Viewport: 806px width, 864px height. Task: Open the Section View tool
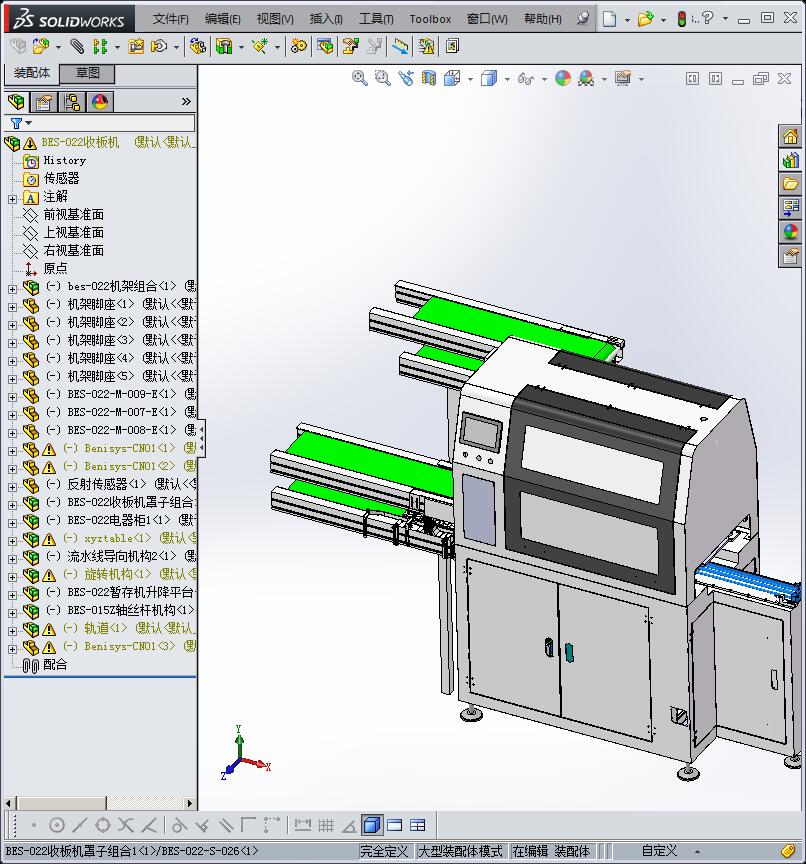tap(428, 78)
